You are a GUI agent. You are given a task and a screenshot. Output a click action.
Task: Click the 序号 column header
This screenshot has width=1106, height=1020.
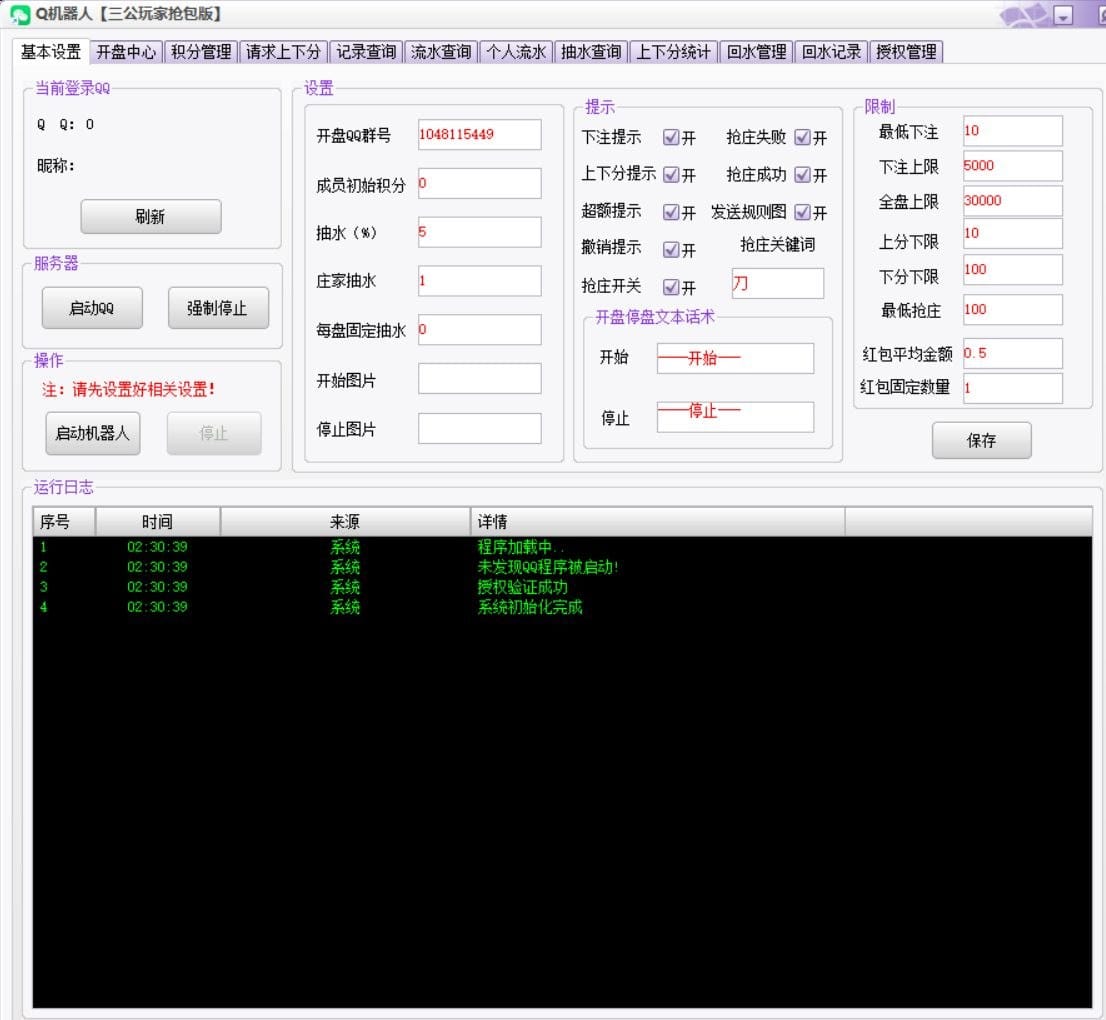tap(64, 522)
